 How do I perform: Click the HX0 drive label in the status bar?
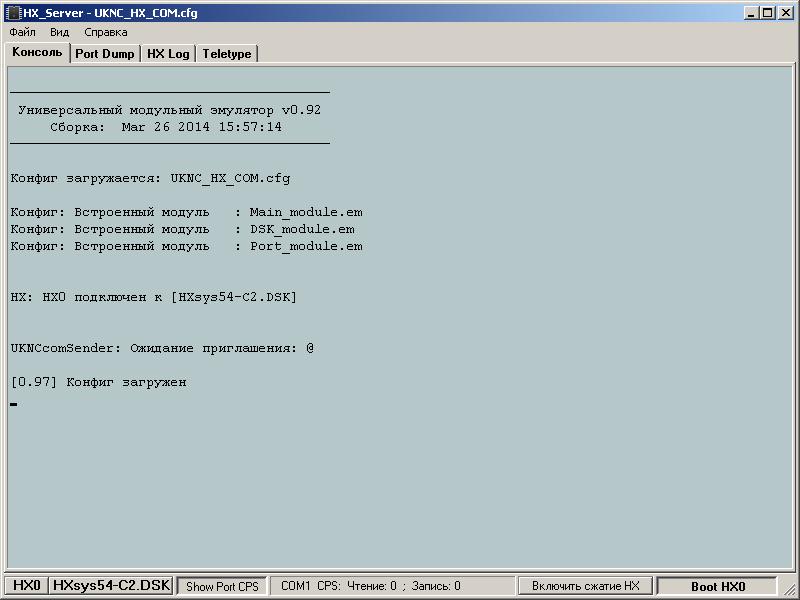[26, 586]
